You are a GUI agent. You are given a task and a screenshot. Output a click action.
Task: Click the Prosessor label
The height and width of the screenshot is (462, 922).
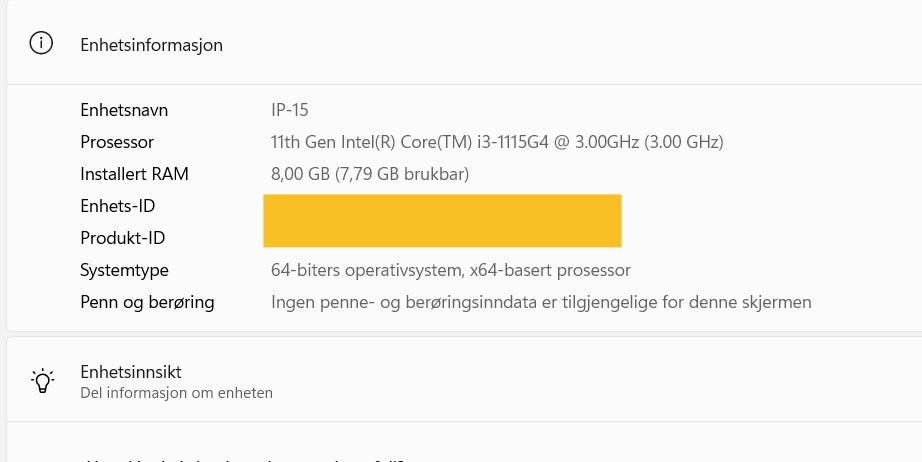click(117, 142)
